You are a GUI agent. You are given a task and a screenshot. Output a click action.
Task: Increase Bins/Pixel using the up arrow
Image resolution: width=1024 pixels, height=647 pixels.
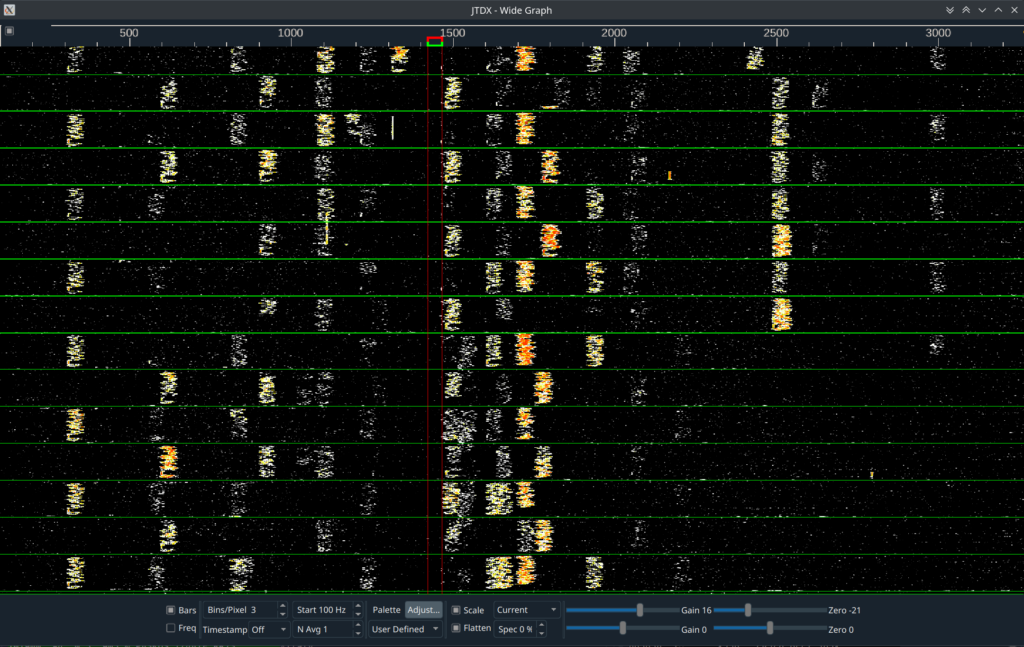click(283, 606)
